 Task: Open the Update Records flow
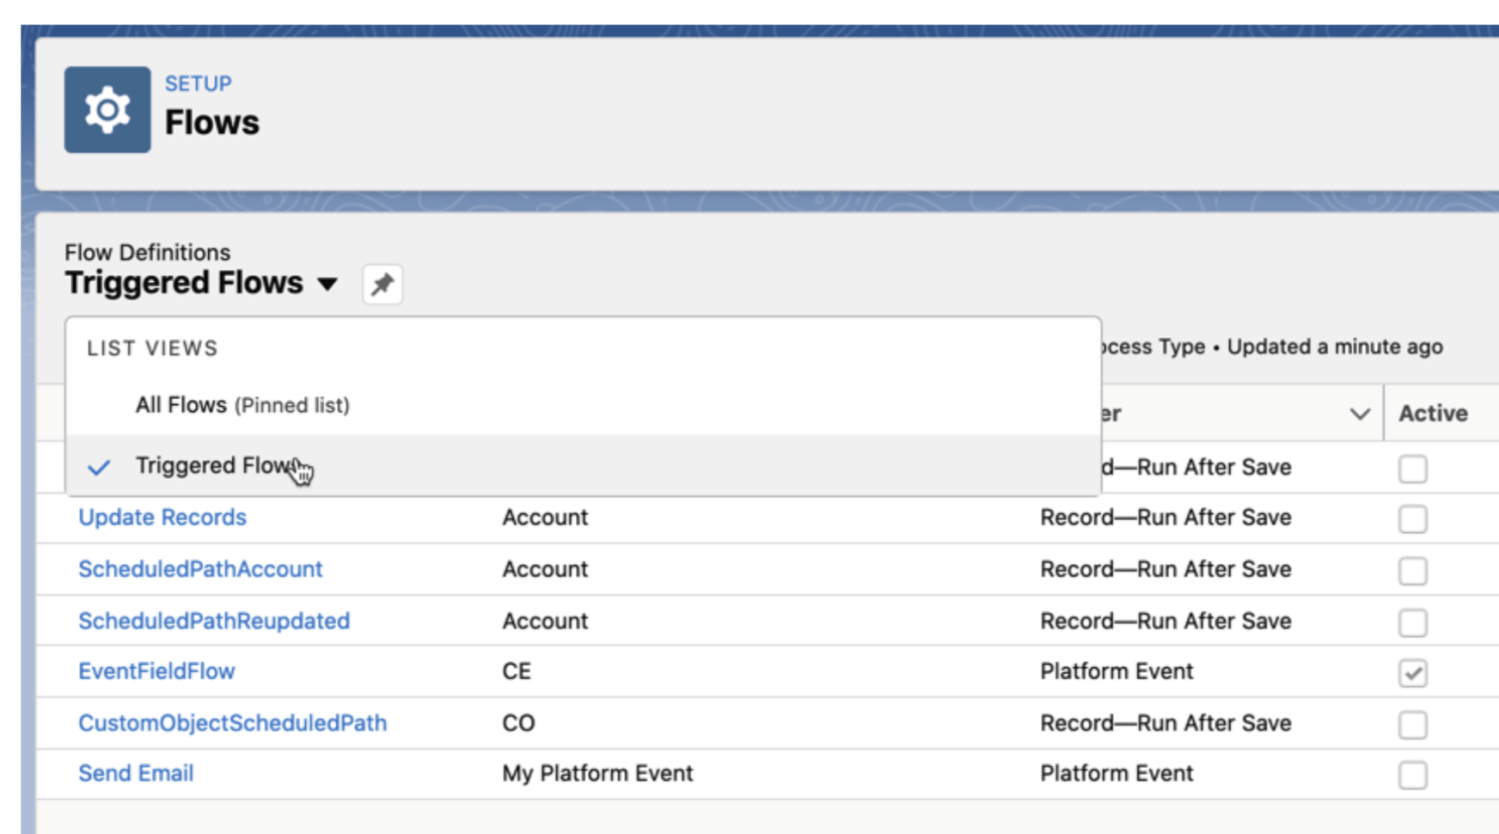coord(162,517)
